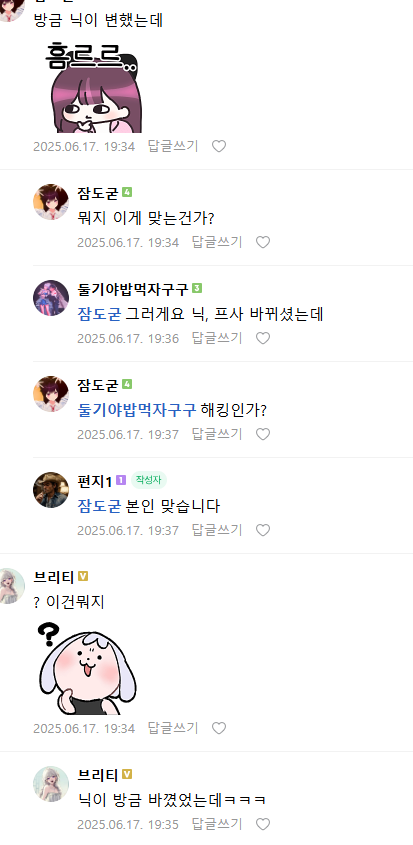Viewport: 413px width, 845px height.
Task: Click the level 4 badge beside 잠도굳's first reply
Action: tap(127, 192)
